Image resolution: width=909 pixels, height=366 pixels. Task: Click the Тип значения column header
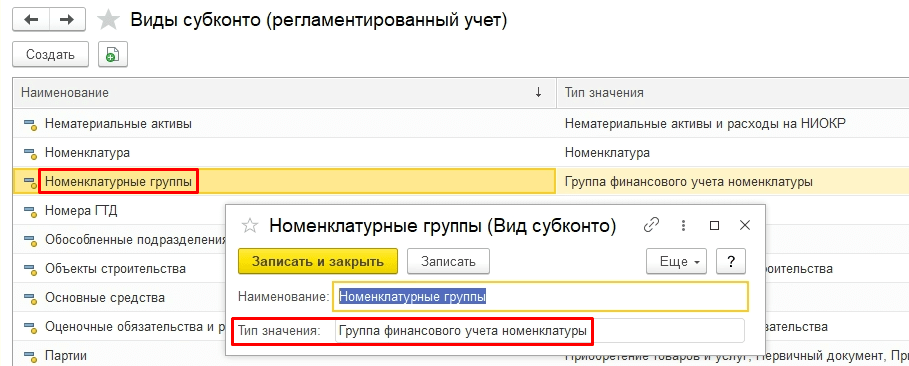(x=733, y=93)
